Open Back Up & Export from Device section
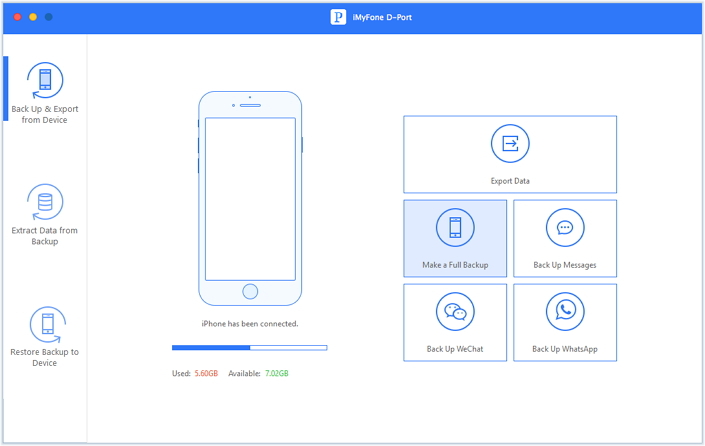 45,93
